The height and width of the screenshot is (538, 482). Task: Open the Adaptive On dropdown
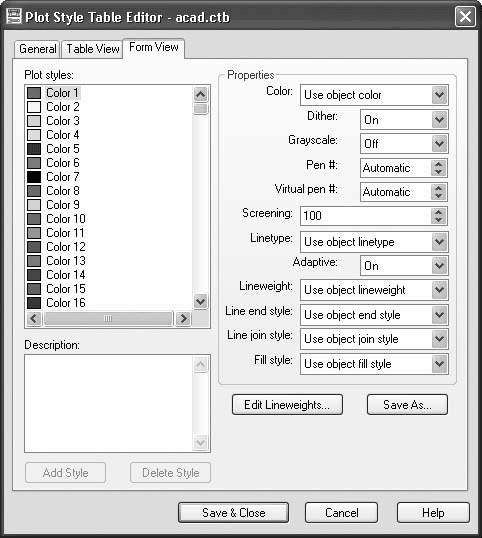click(439, 266)
